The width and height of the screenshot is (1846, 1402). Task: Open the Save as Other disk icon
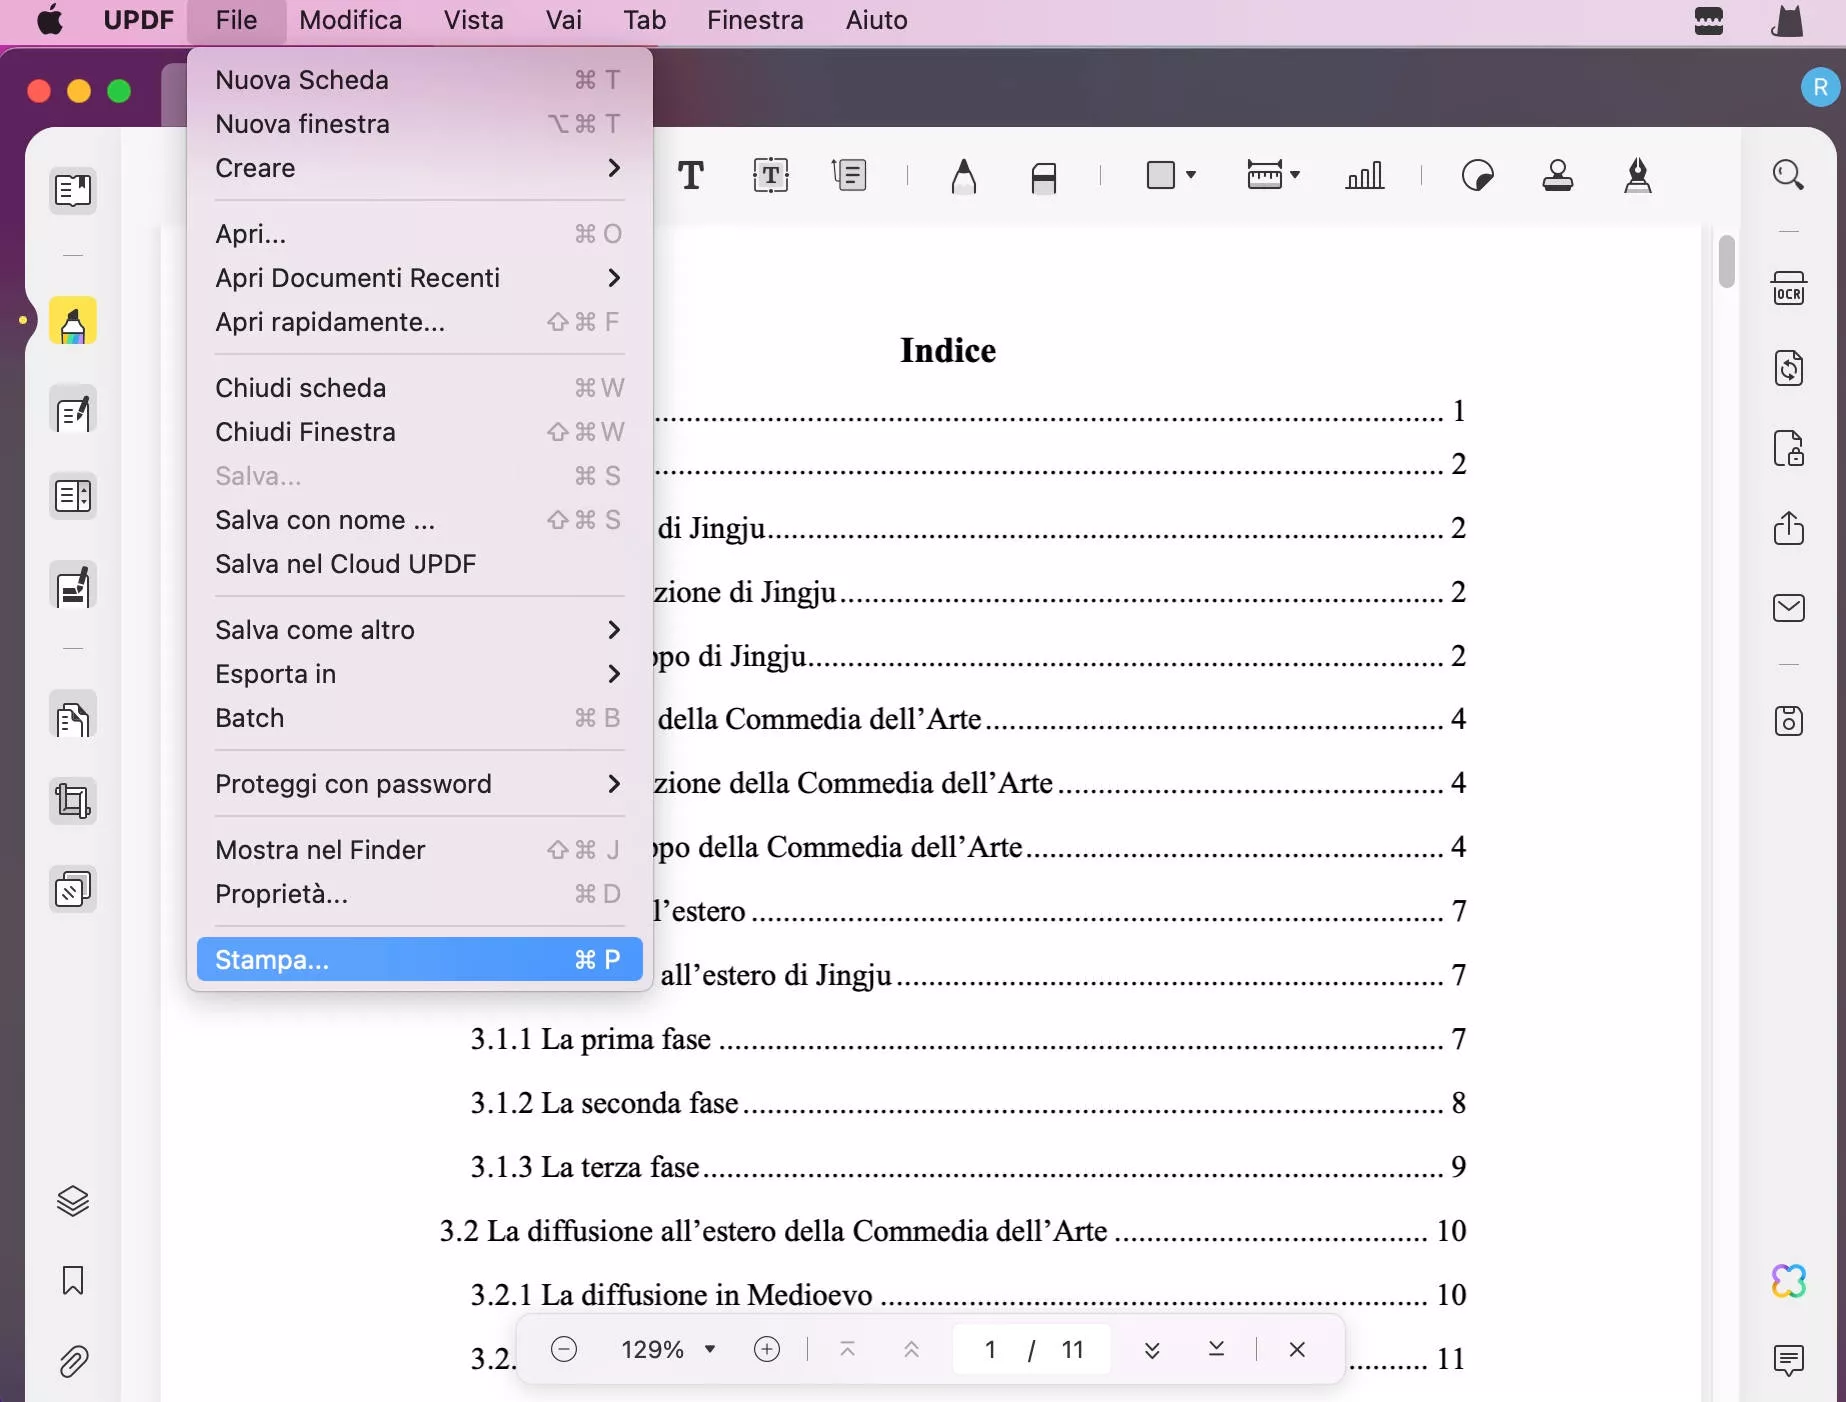[x=1789, y=721]
